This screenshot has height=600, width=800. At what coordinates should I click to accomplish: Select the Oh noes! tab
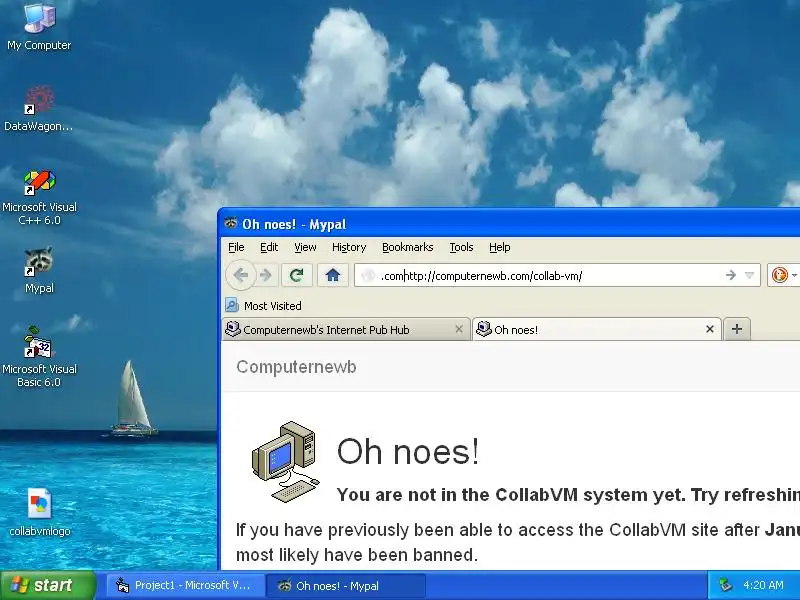click(x=596, y=330)
